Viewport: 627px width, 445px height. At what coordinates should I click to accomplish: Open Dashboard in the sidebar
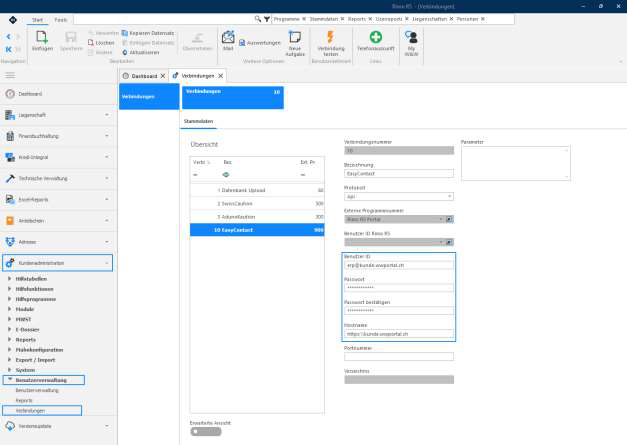(58, 94)
